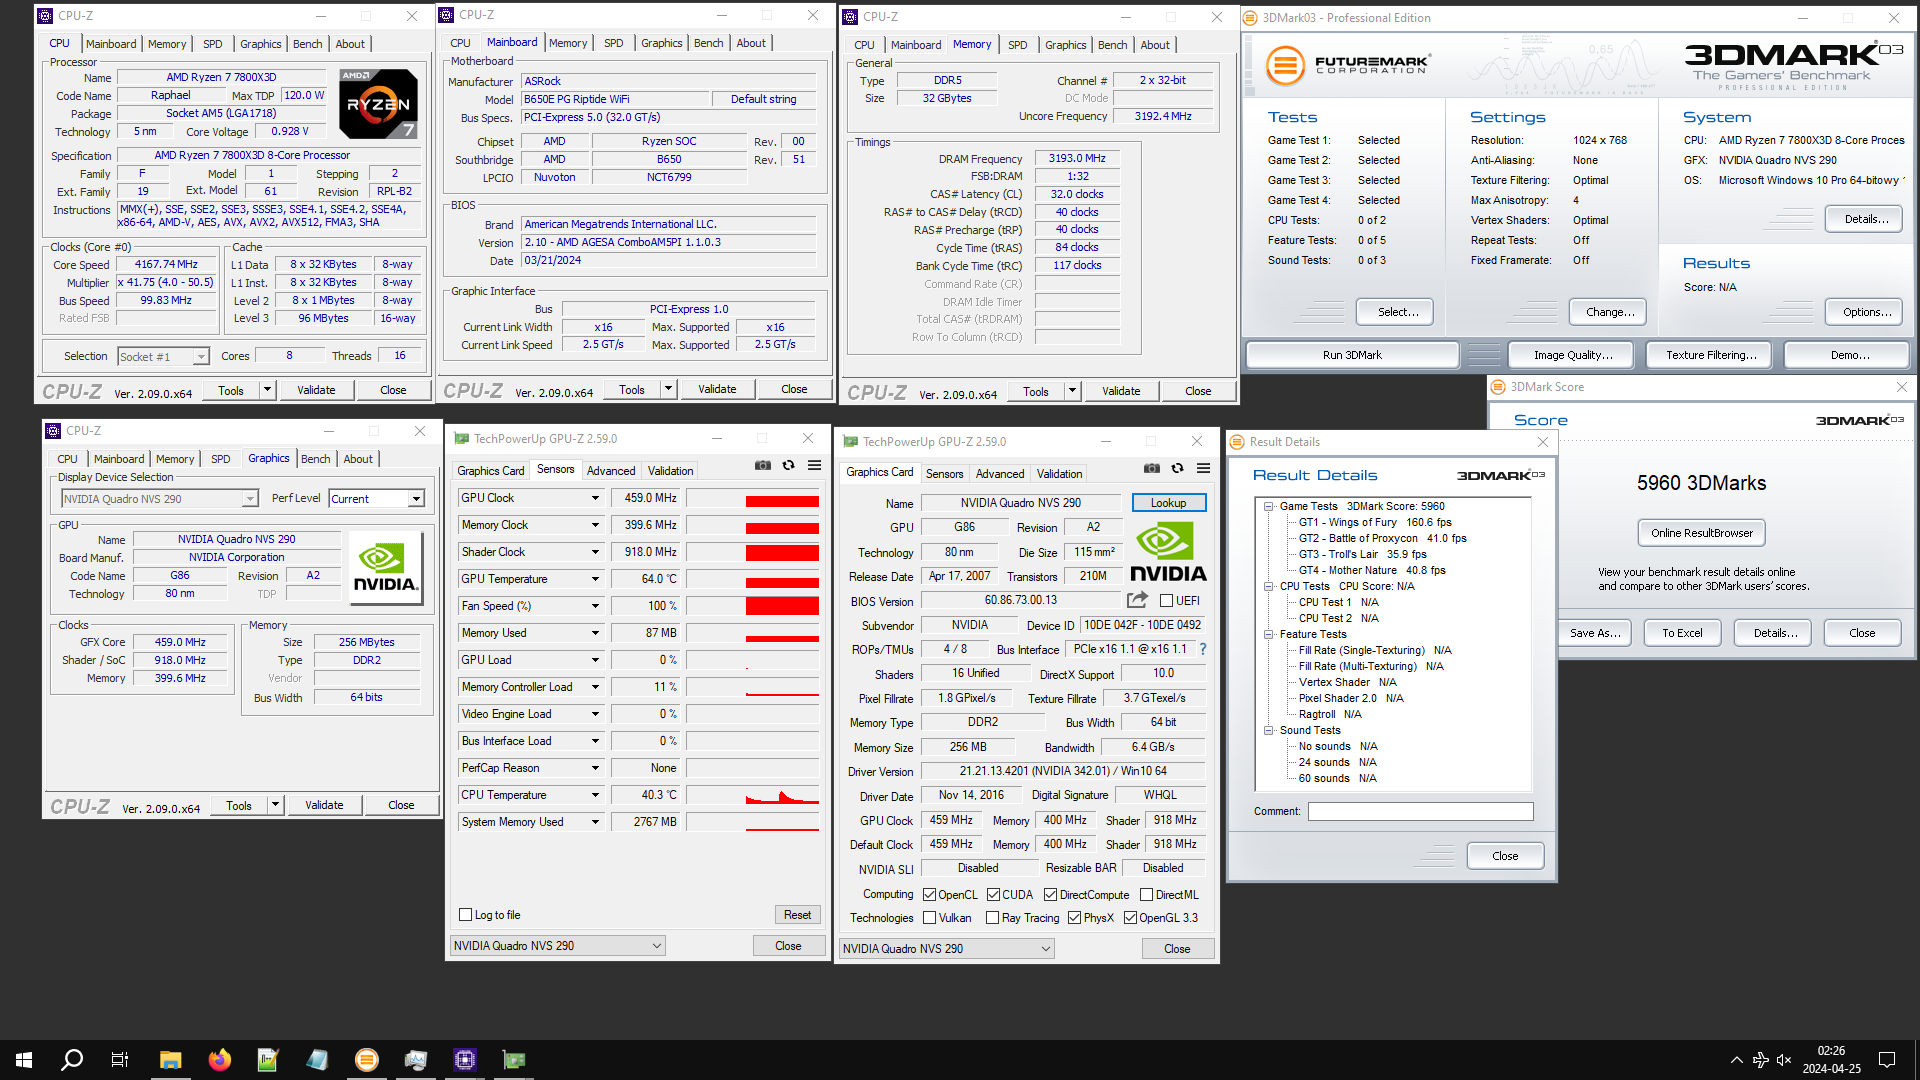The width and height of the screenshot is (1920, 1080).
Task: Toggle PhysX checkbox
Action: pyautogui.click(x=1074, y=918)
